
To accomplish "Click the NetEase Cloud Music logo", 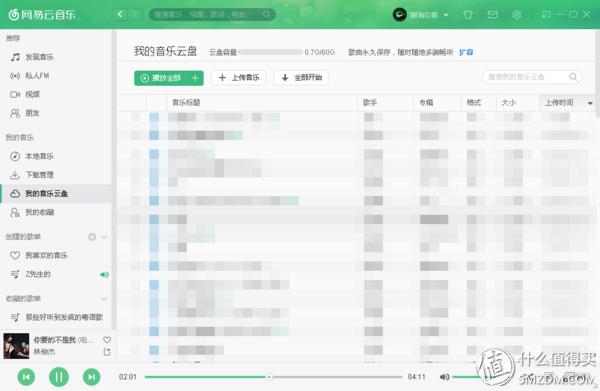I will click(x=42, y=15).
